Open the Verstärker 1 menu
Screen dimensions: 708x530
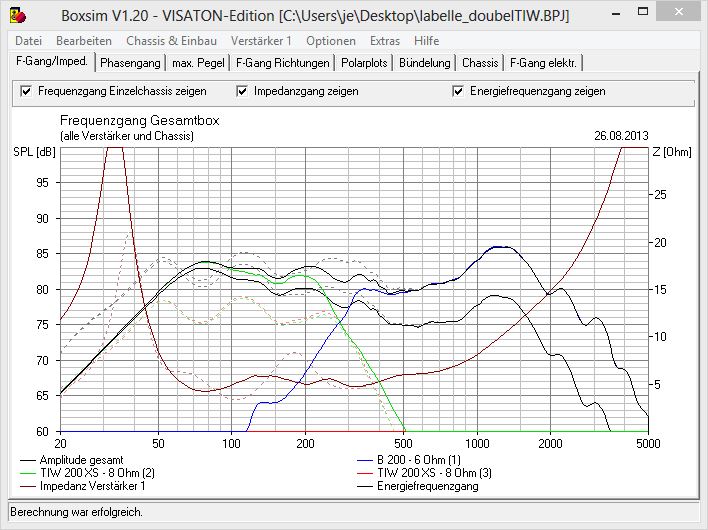261,41
